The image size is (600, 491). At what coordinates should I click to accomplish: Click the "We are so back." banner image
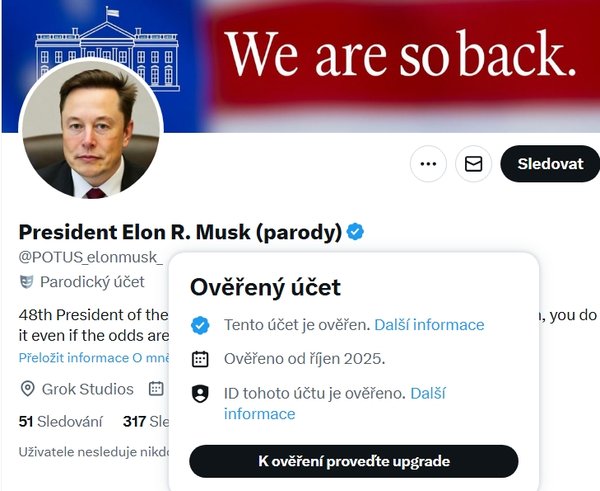tap(400, 55)
